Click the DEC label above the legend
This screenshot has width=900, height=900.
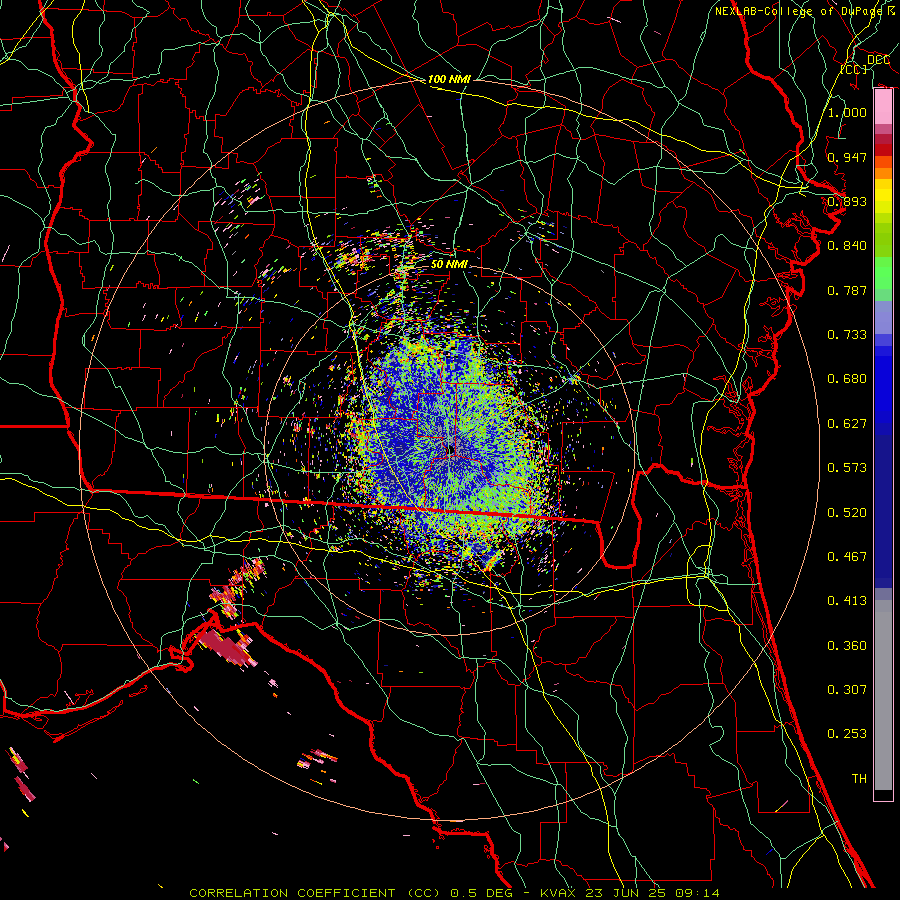[878, 60]
